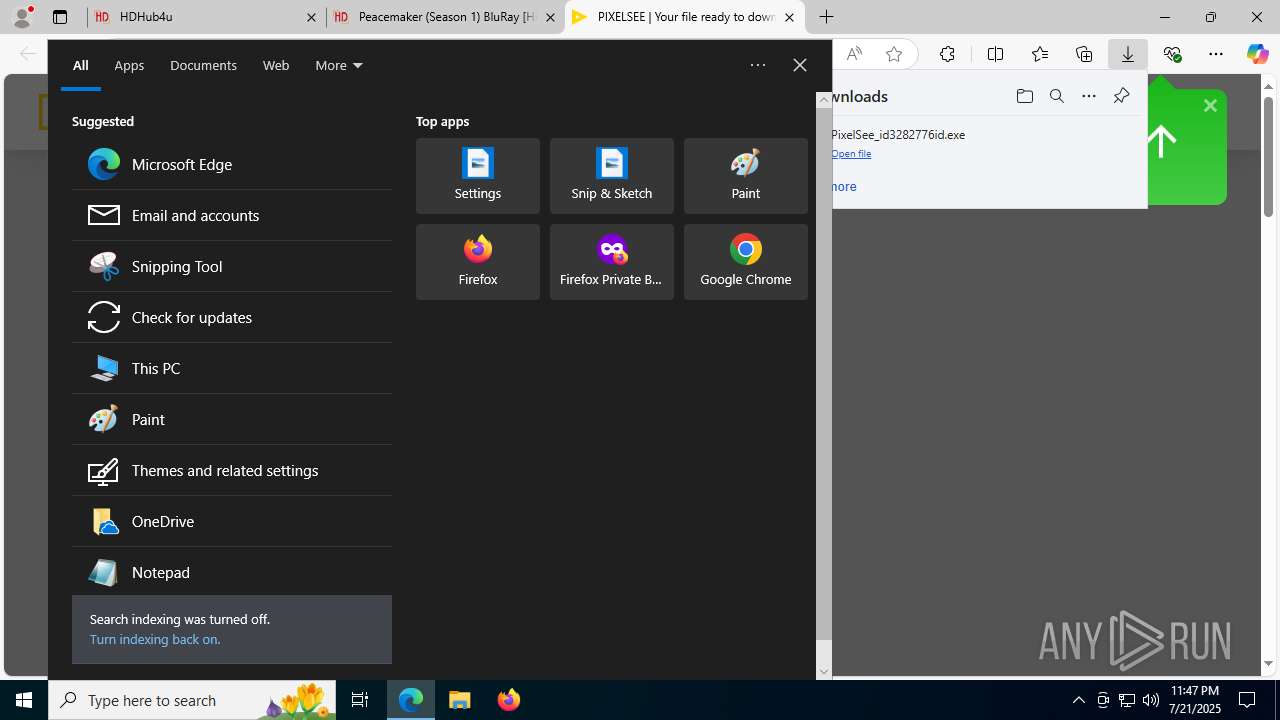Open Microsoft Edge from Suggested list
The height and width of the screenshot is (720, 1280).
232,164
